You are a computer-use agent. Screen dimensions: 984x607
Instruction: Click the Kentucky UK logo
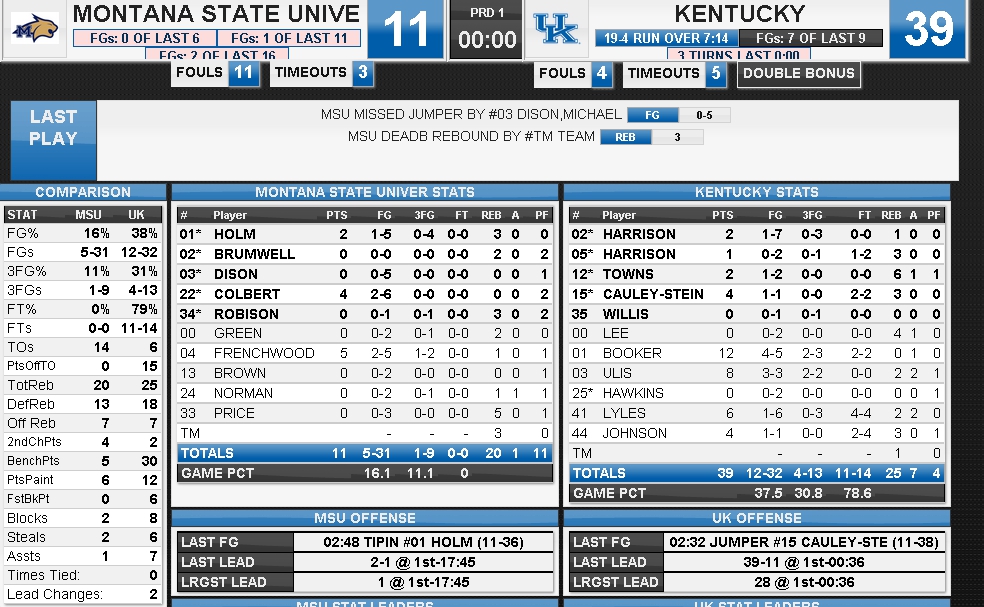tap(556, 30)
